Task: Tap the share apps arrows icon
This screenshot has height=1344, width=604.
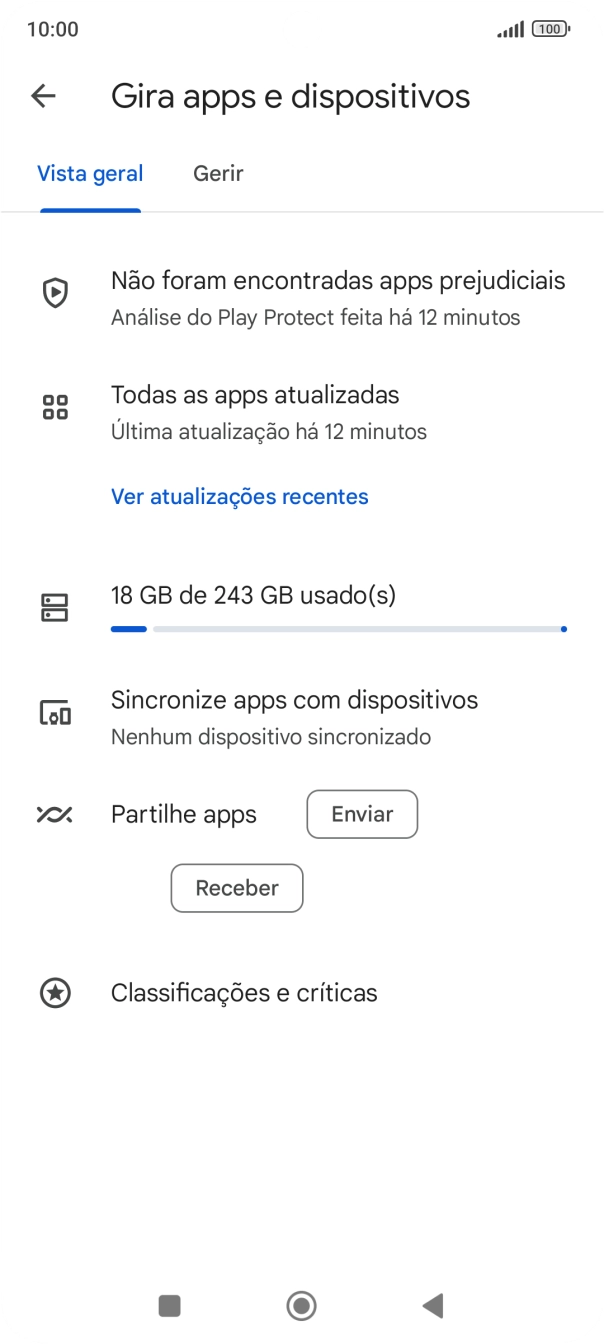Action: [55, 814]
